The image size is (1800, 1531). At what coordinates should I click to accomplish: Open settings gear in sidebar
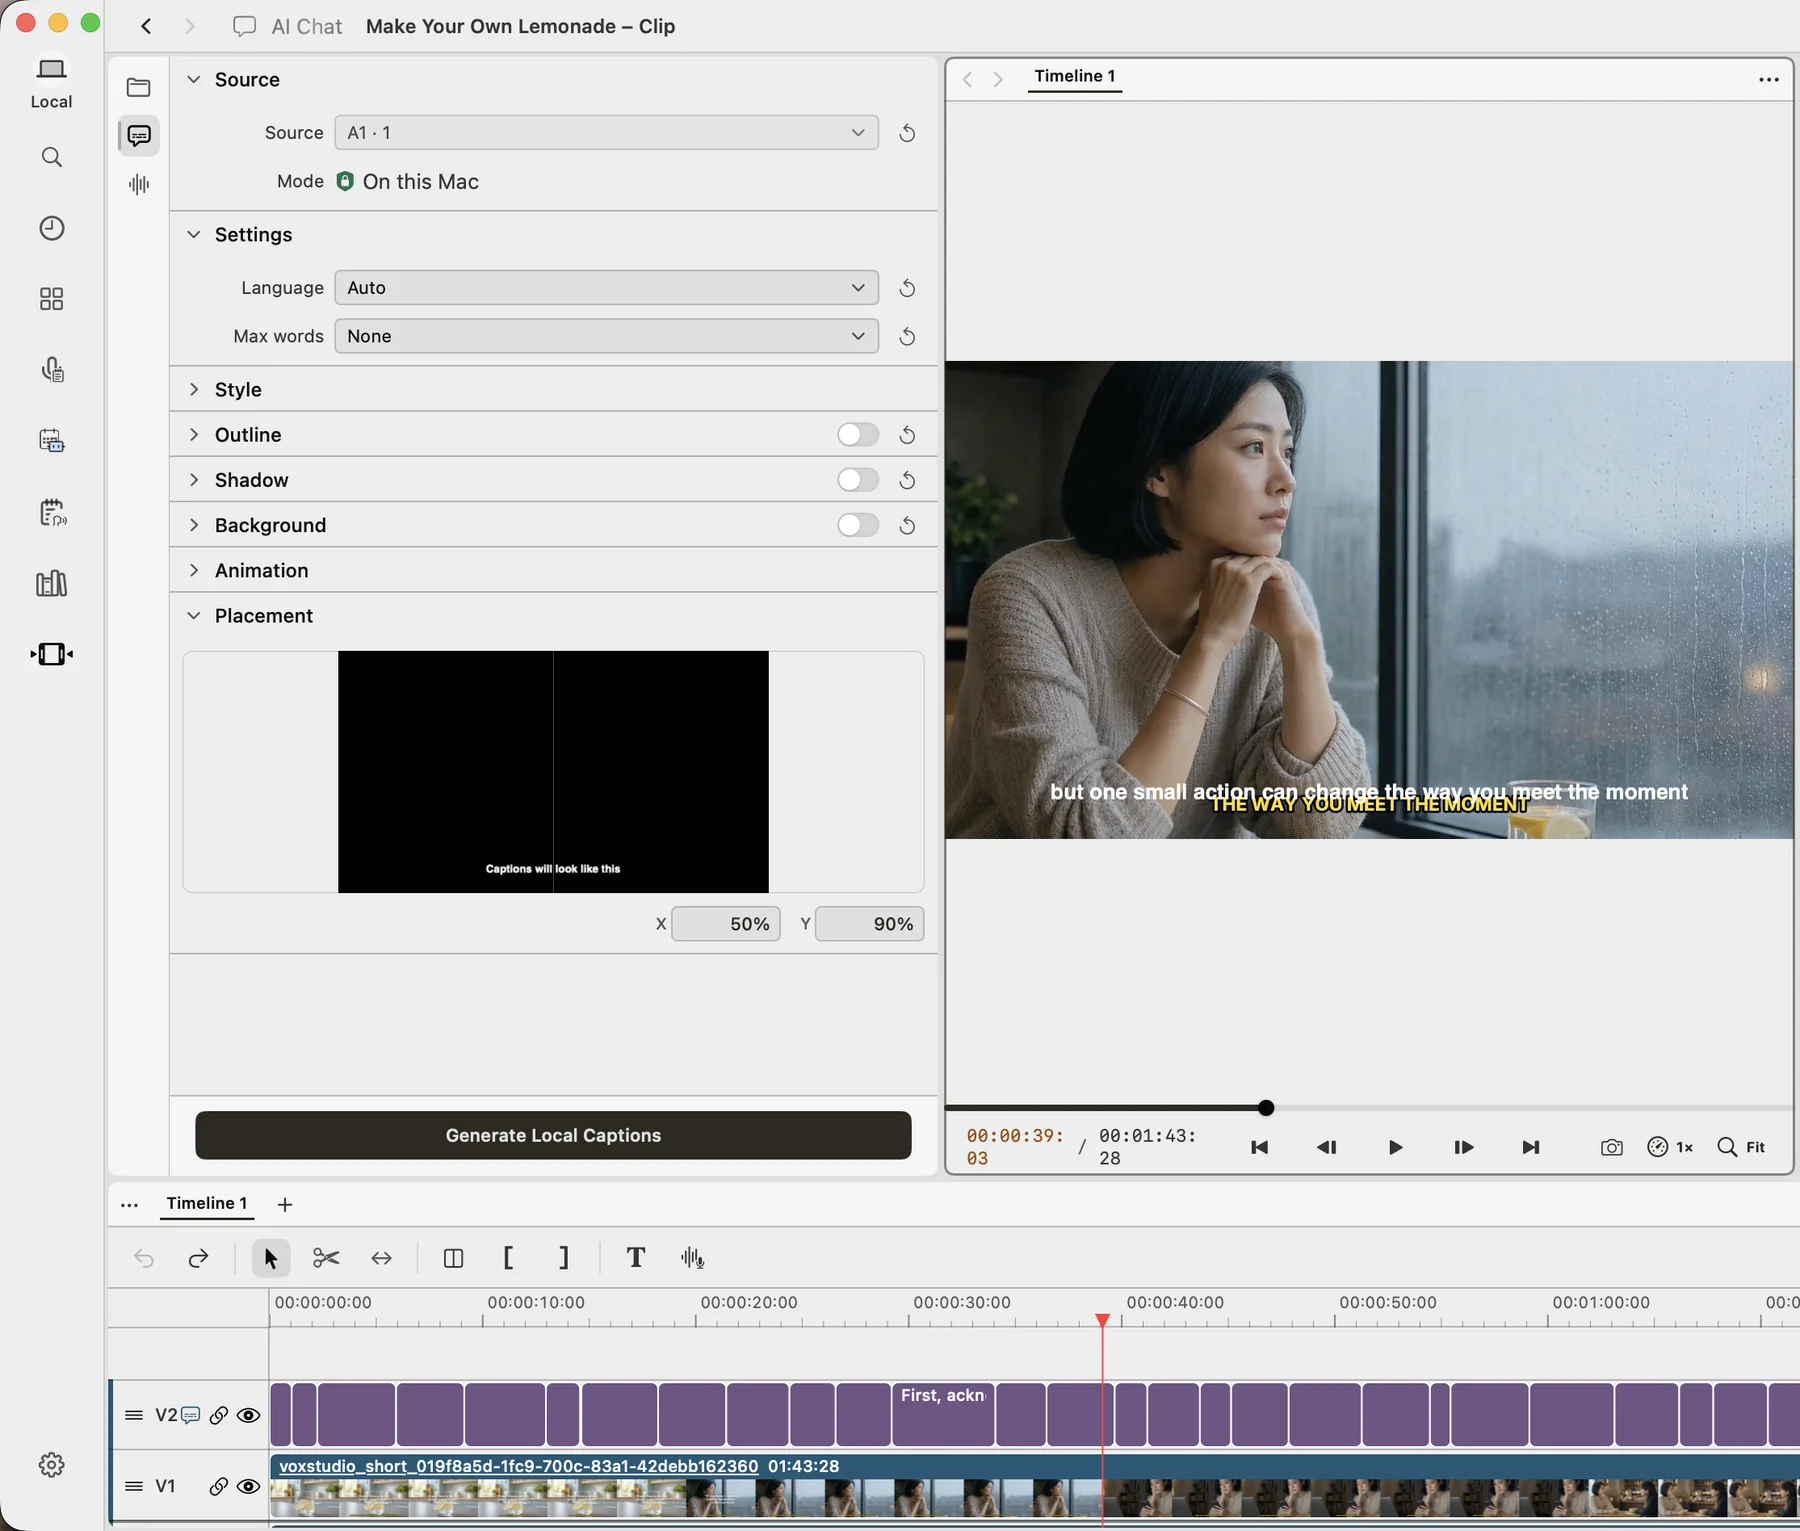tap(52, 1465)
